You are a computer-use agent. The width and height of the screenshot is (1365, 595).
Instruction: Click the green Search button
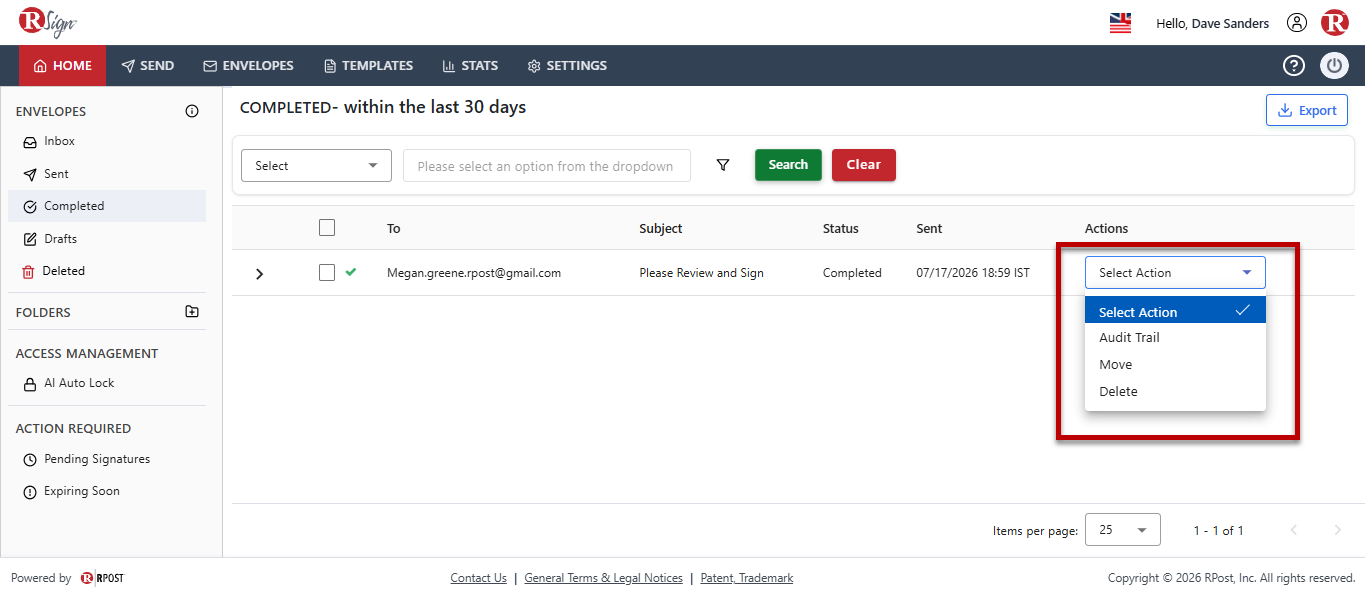pos(788,165)
